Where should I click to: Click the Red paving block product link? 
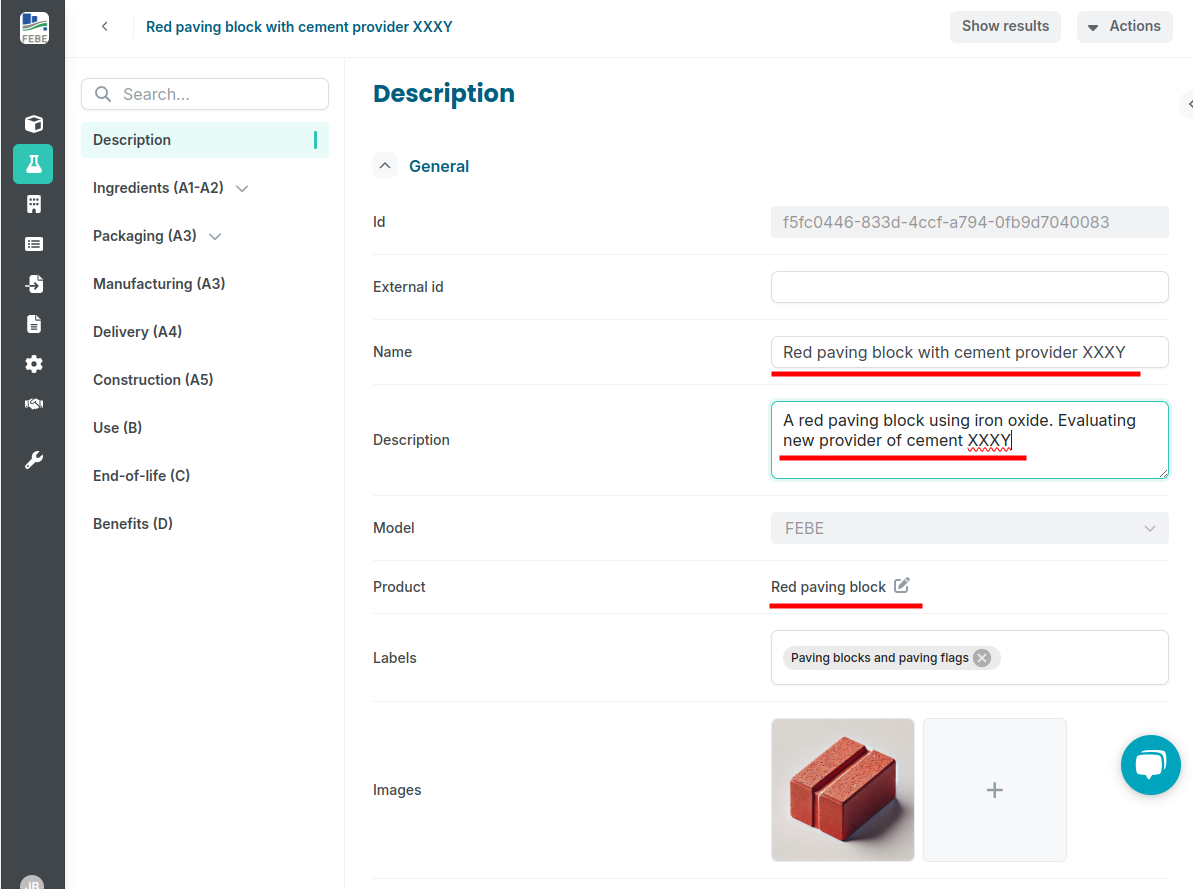point(828,587)
